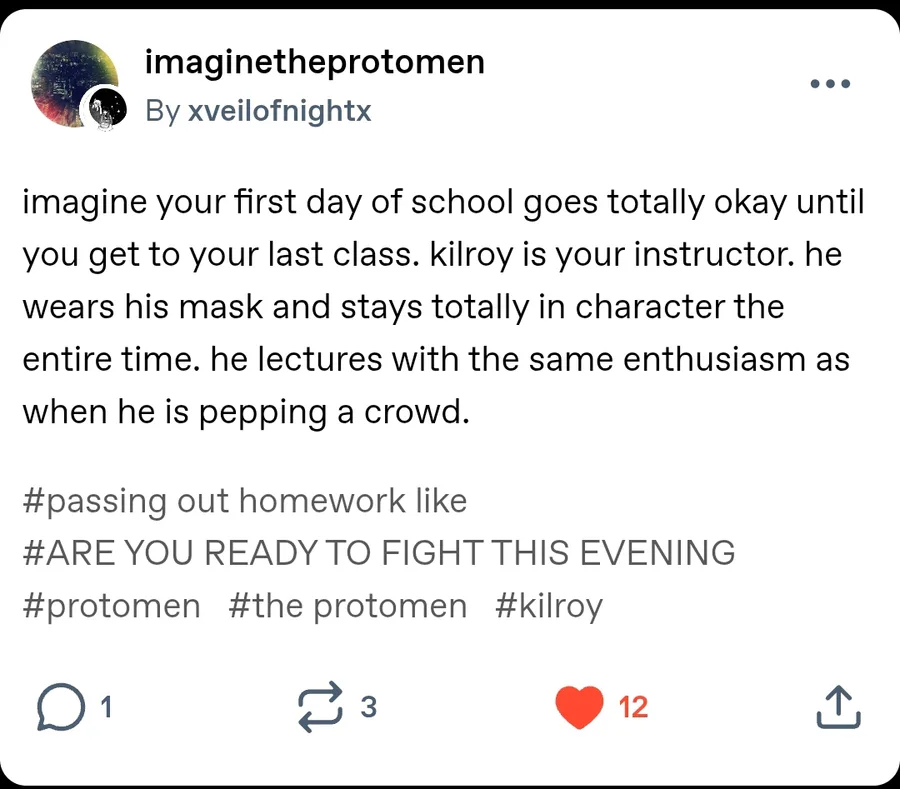This screenshot has height=789, width=900.
Task: Click the small xveilofnightx avatar badge
Action: click(x=104, y=108)
